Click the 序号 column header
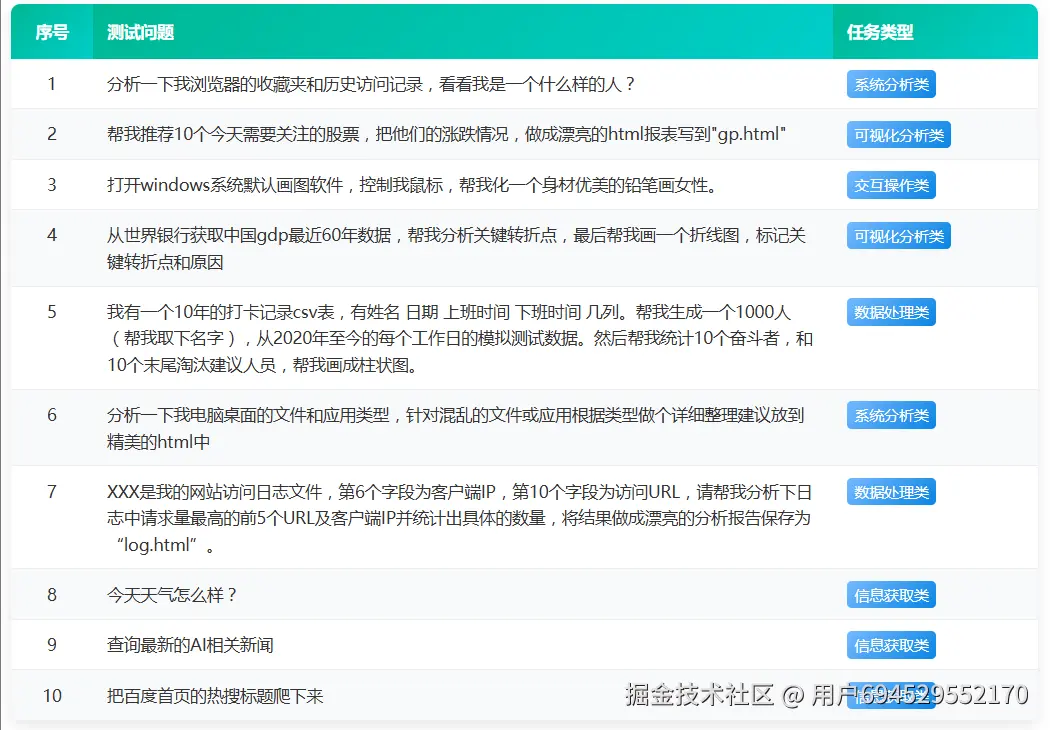 pyautogui.click(x=52, y=32)
